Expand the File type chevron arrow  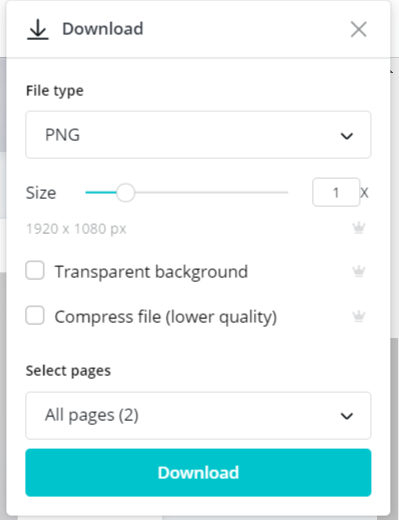347,136
